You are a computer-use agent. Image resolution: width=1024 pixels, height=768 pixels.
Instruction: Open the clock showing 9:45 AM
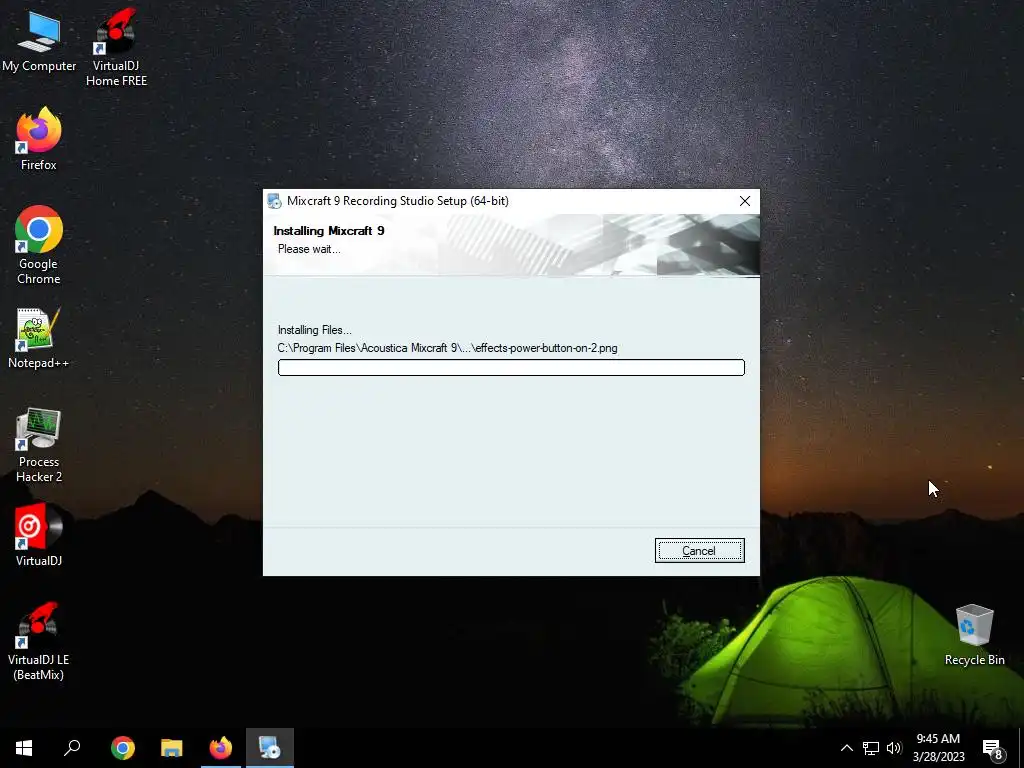[x=938, y=748]
